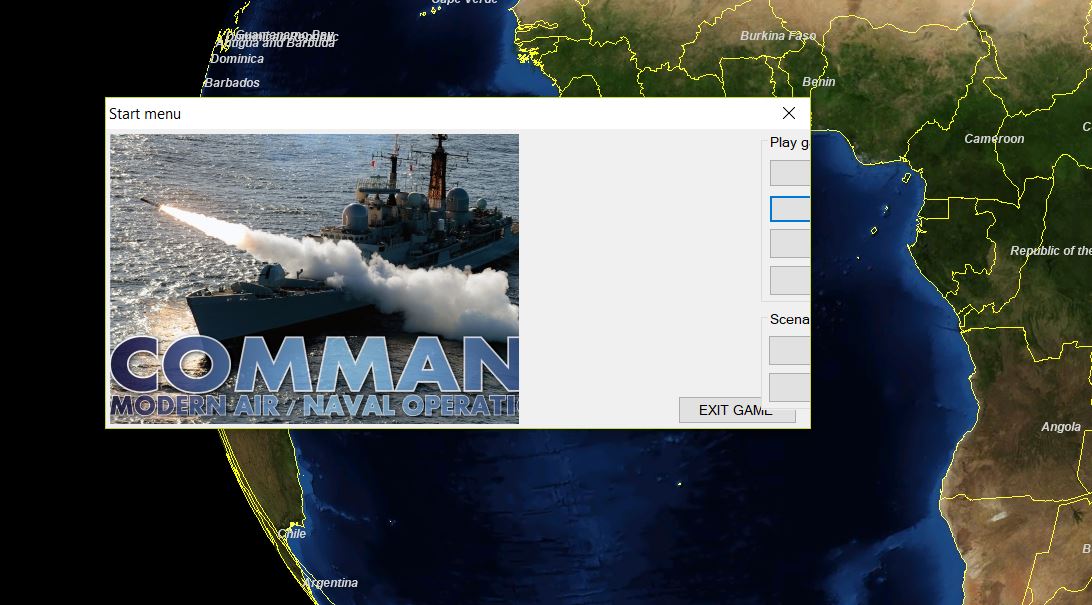Click the Start menu title bar
Viewport: 1092px width, 605px height.
[400, 113]
